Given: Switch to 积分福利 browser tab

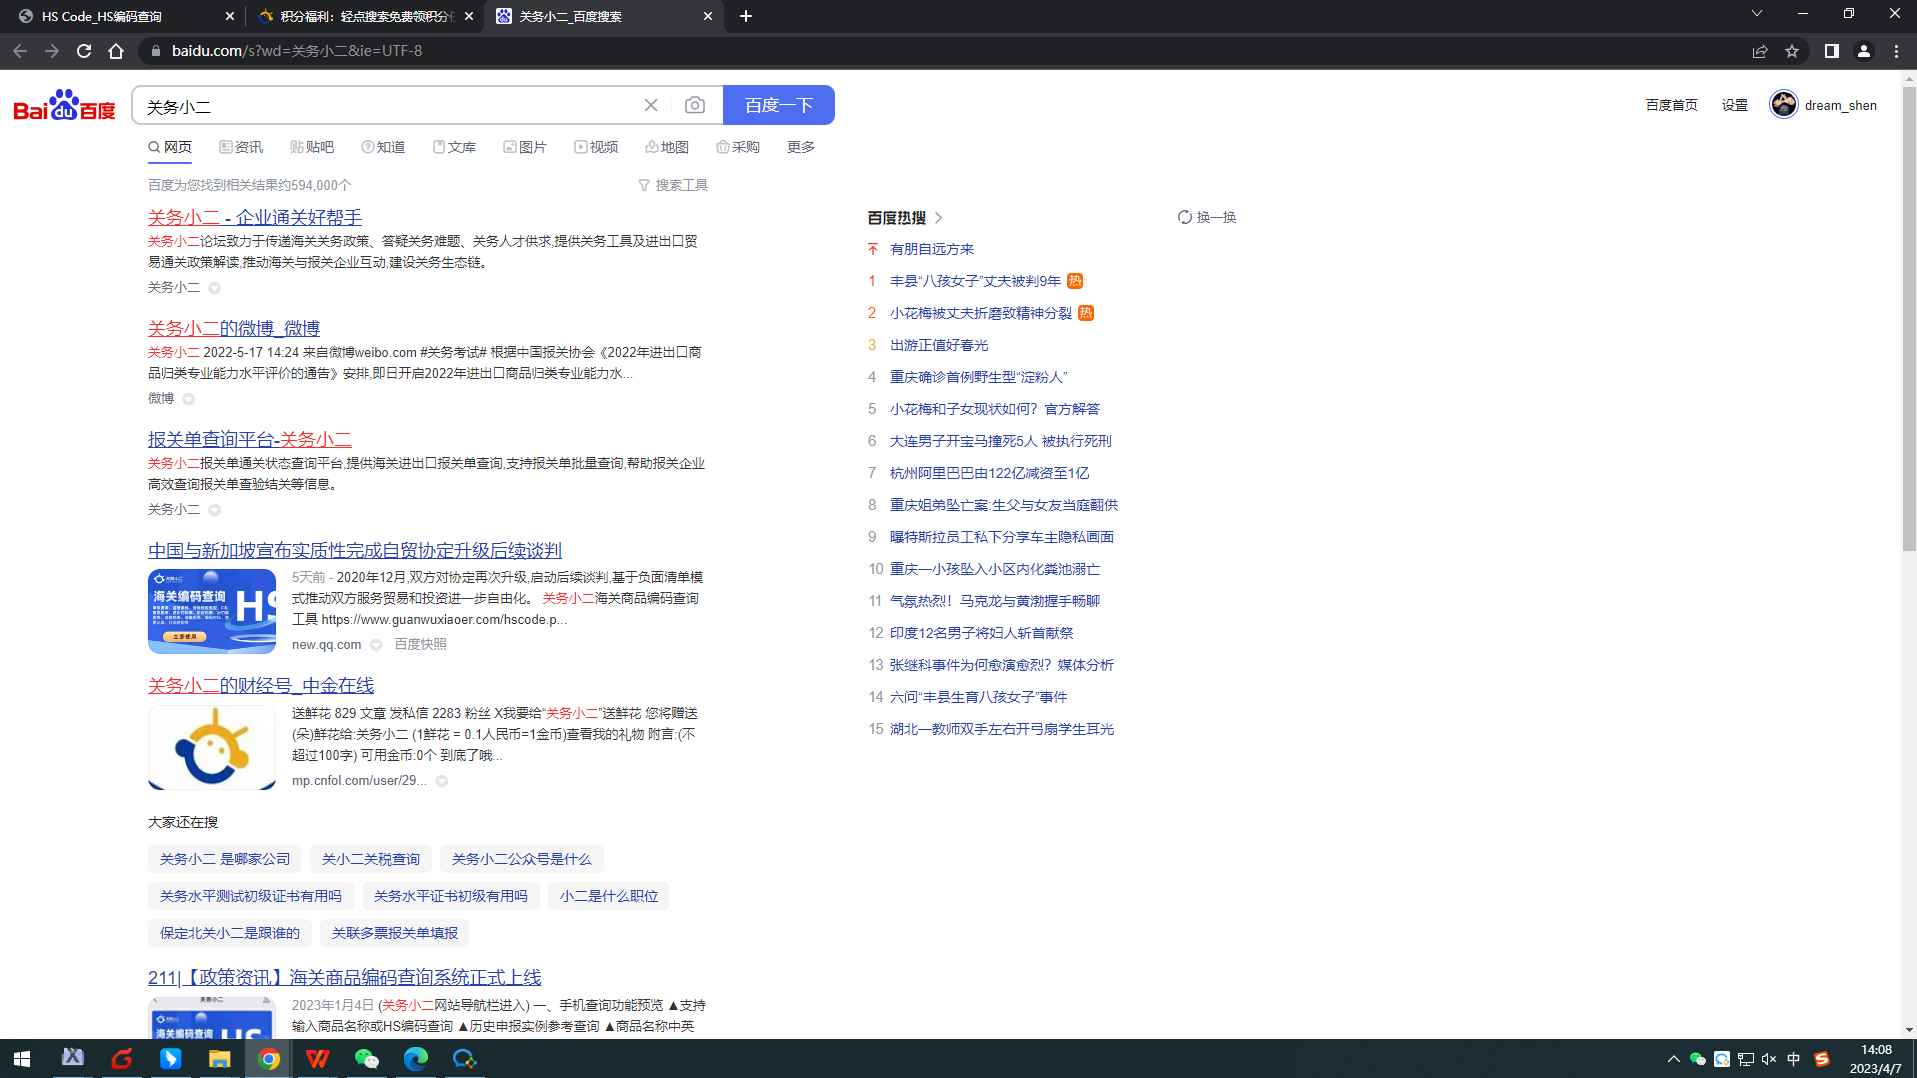Looking at the screenshot, I should [x=364, y=16].
